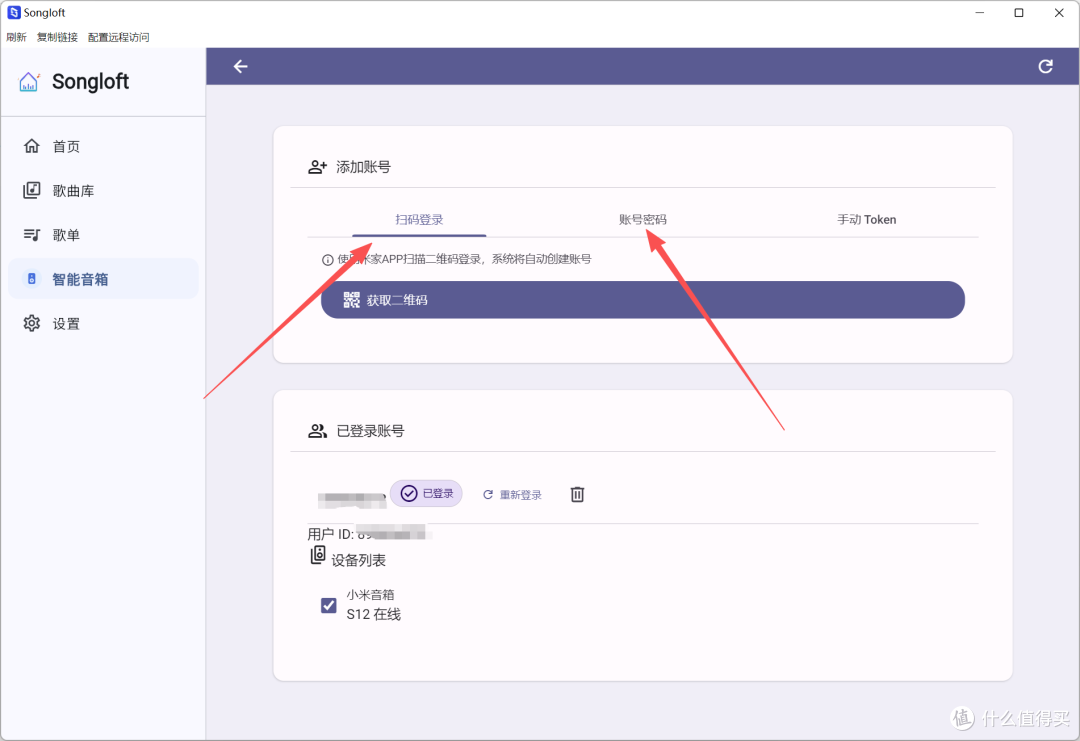Click the 重新登录 link
The width and height of the screenshot is (1080, 741).
click(x=512, y=494)
